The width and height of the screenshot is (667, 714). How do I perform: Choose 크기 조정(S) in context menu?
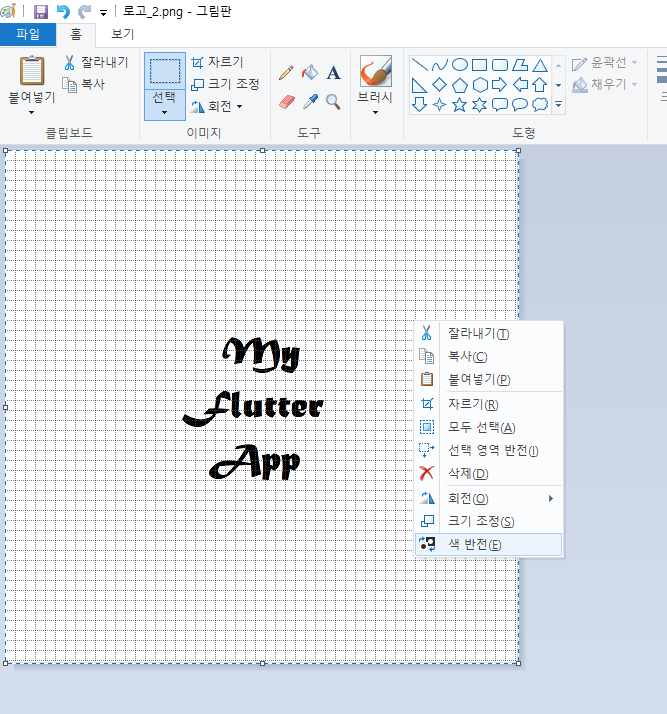[x=489, y=521]
